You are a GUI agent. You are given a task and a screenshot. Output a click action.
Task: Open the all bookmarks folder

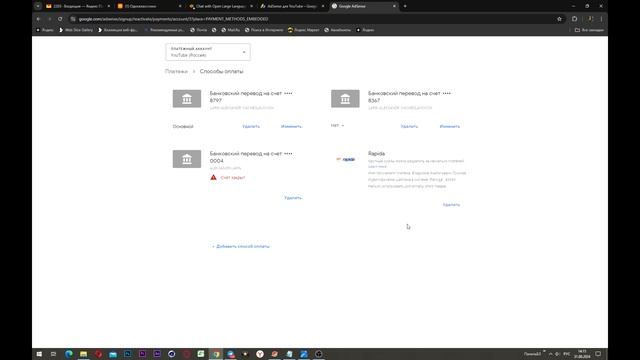589,30
